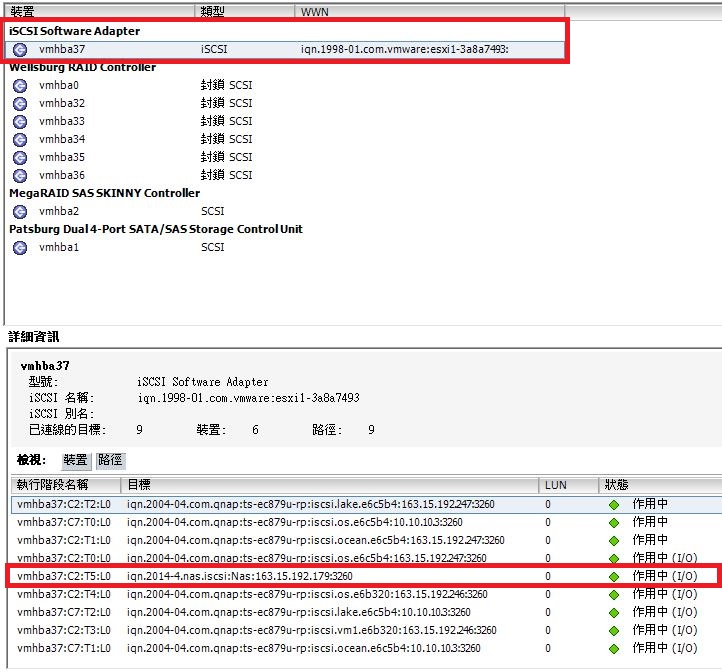Click the vmhba36 adapter icon

click(x=20, y=175)
